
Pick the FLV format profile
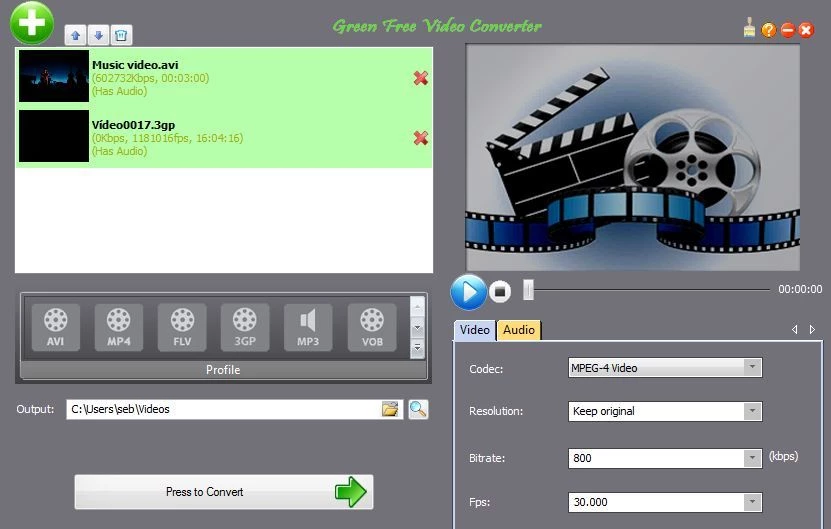pyautogui.click(x=182, y=327)
